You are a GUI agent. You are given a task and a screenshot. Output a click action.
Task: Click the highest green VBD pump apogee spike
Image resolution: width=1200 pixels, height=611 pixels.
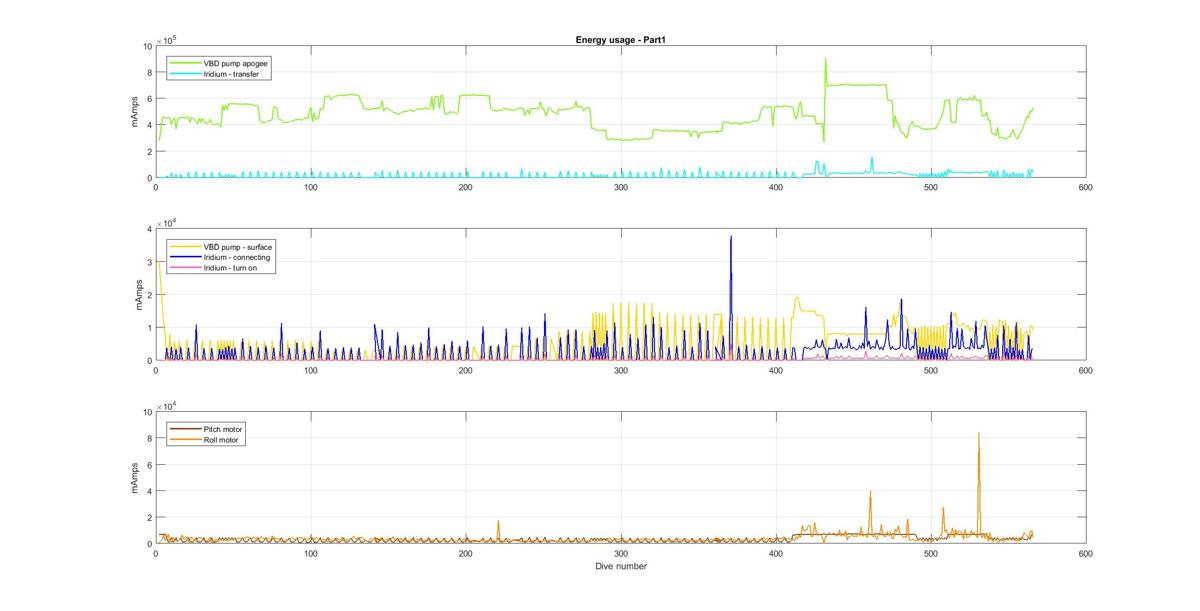coord(825,59)
